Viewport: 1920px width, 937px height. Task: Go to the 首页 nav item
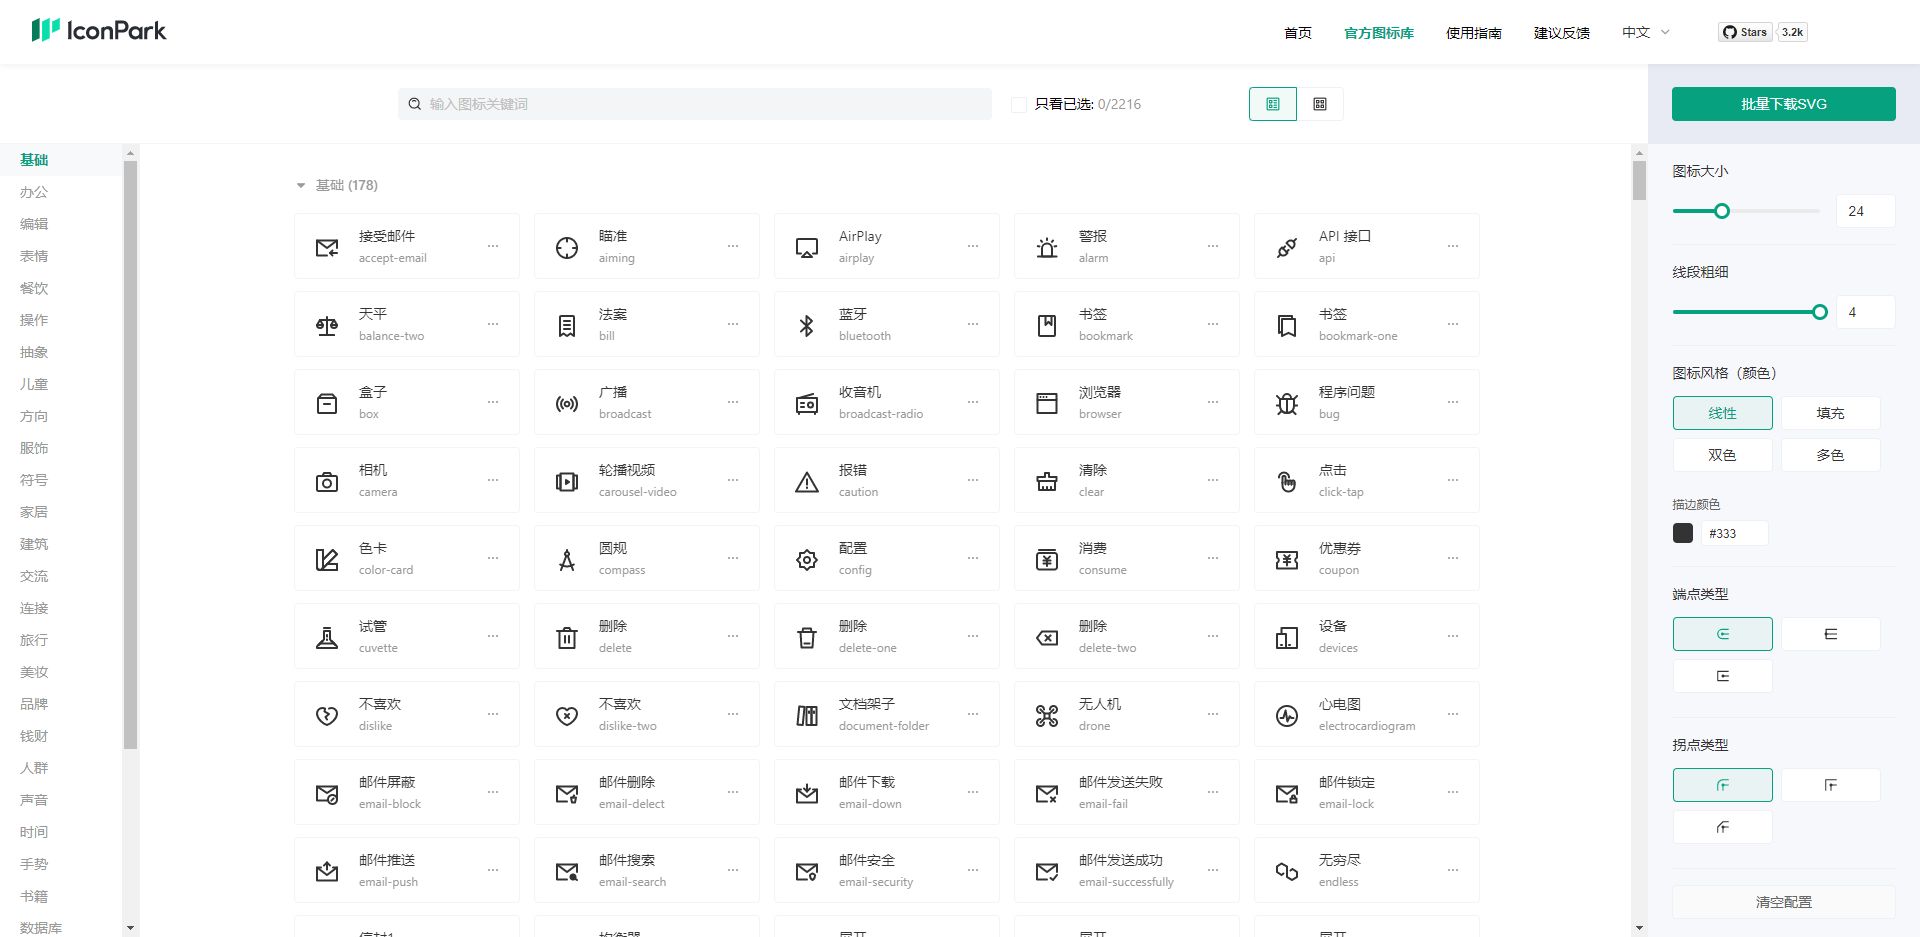(1298, 33)
